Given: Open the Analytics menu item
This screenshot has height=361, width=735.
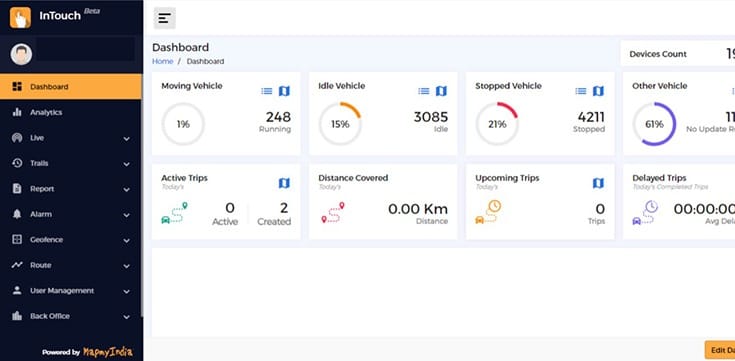Looking at the screenshot, I should 71,113.
